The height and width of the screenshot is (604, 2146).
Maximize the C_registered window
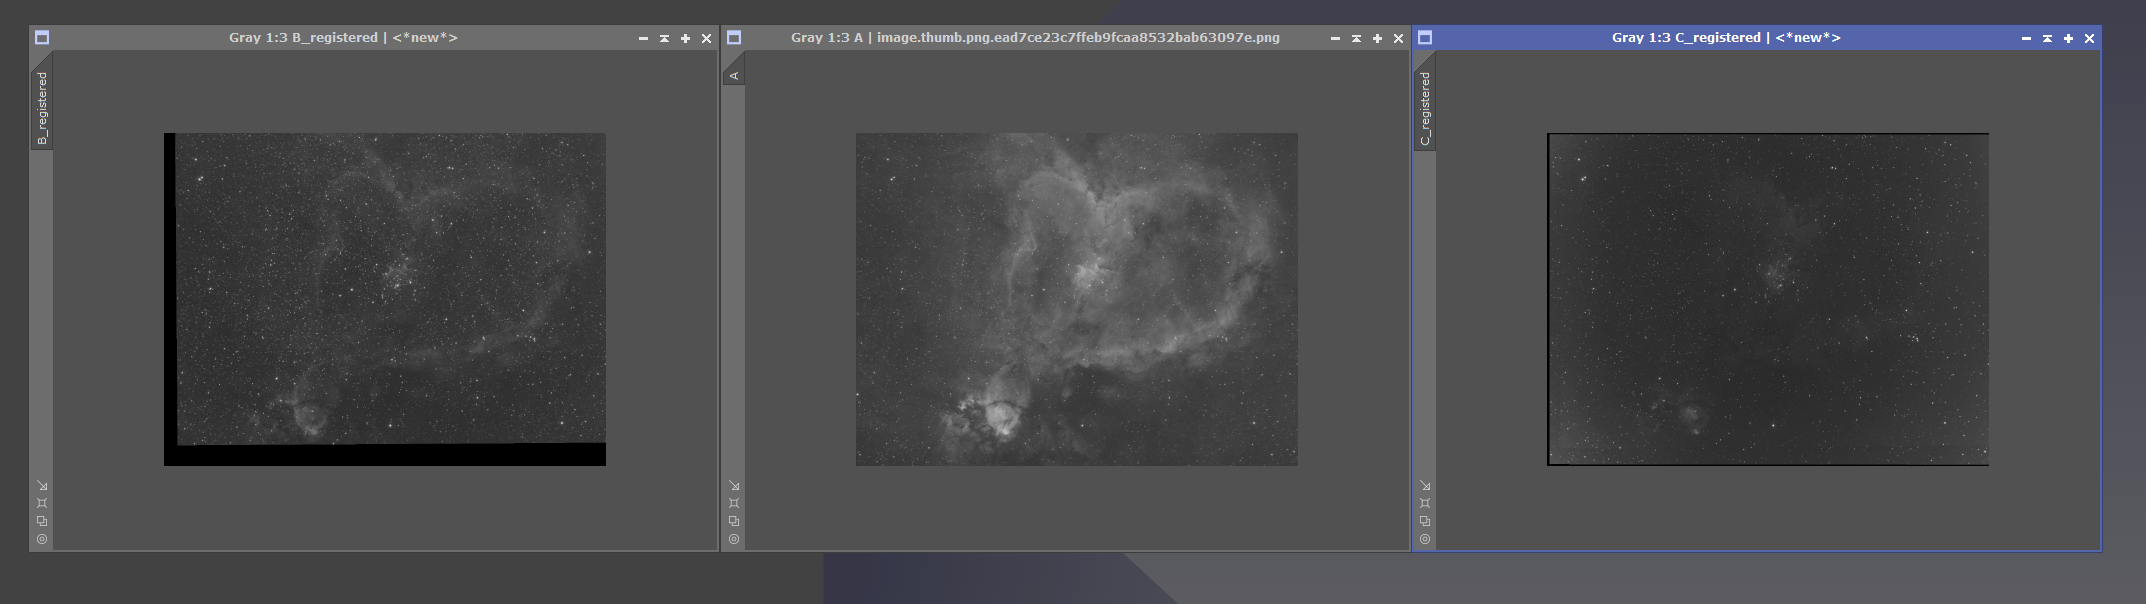[x=2068, y=38]
